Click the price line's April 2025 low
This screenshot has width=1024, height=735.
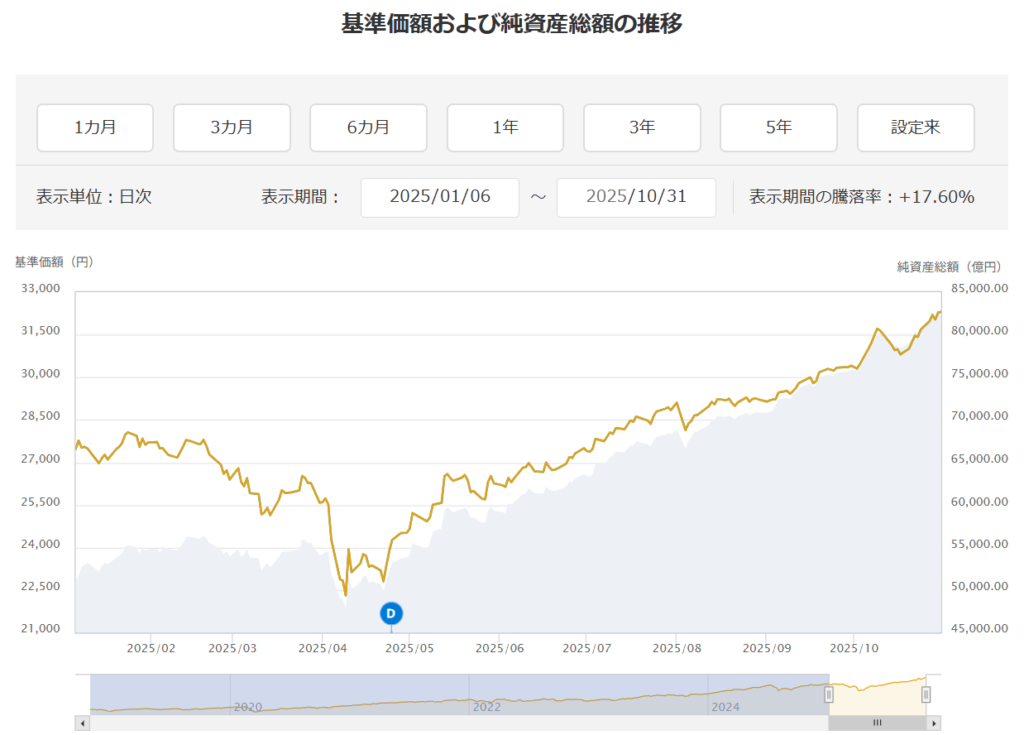point(345,595)
